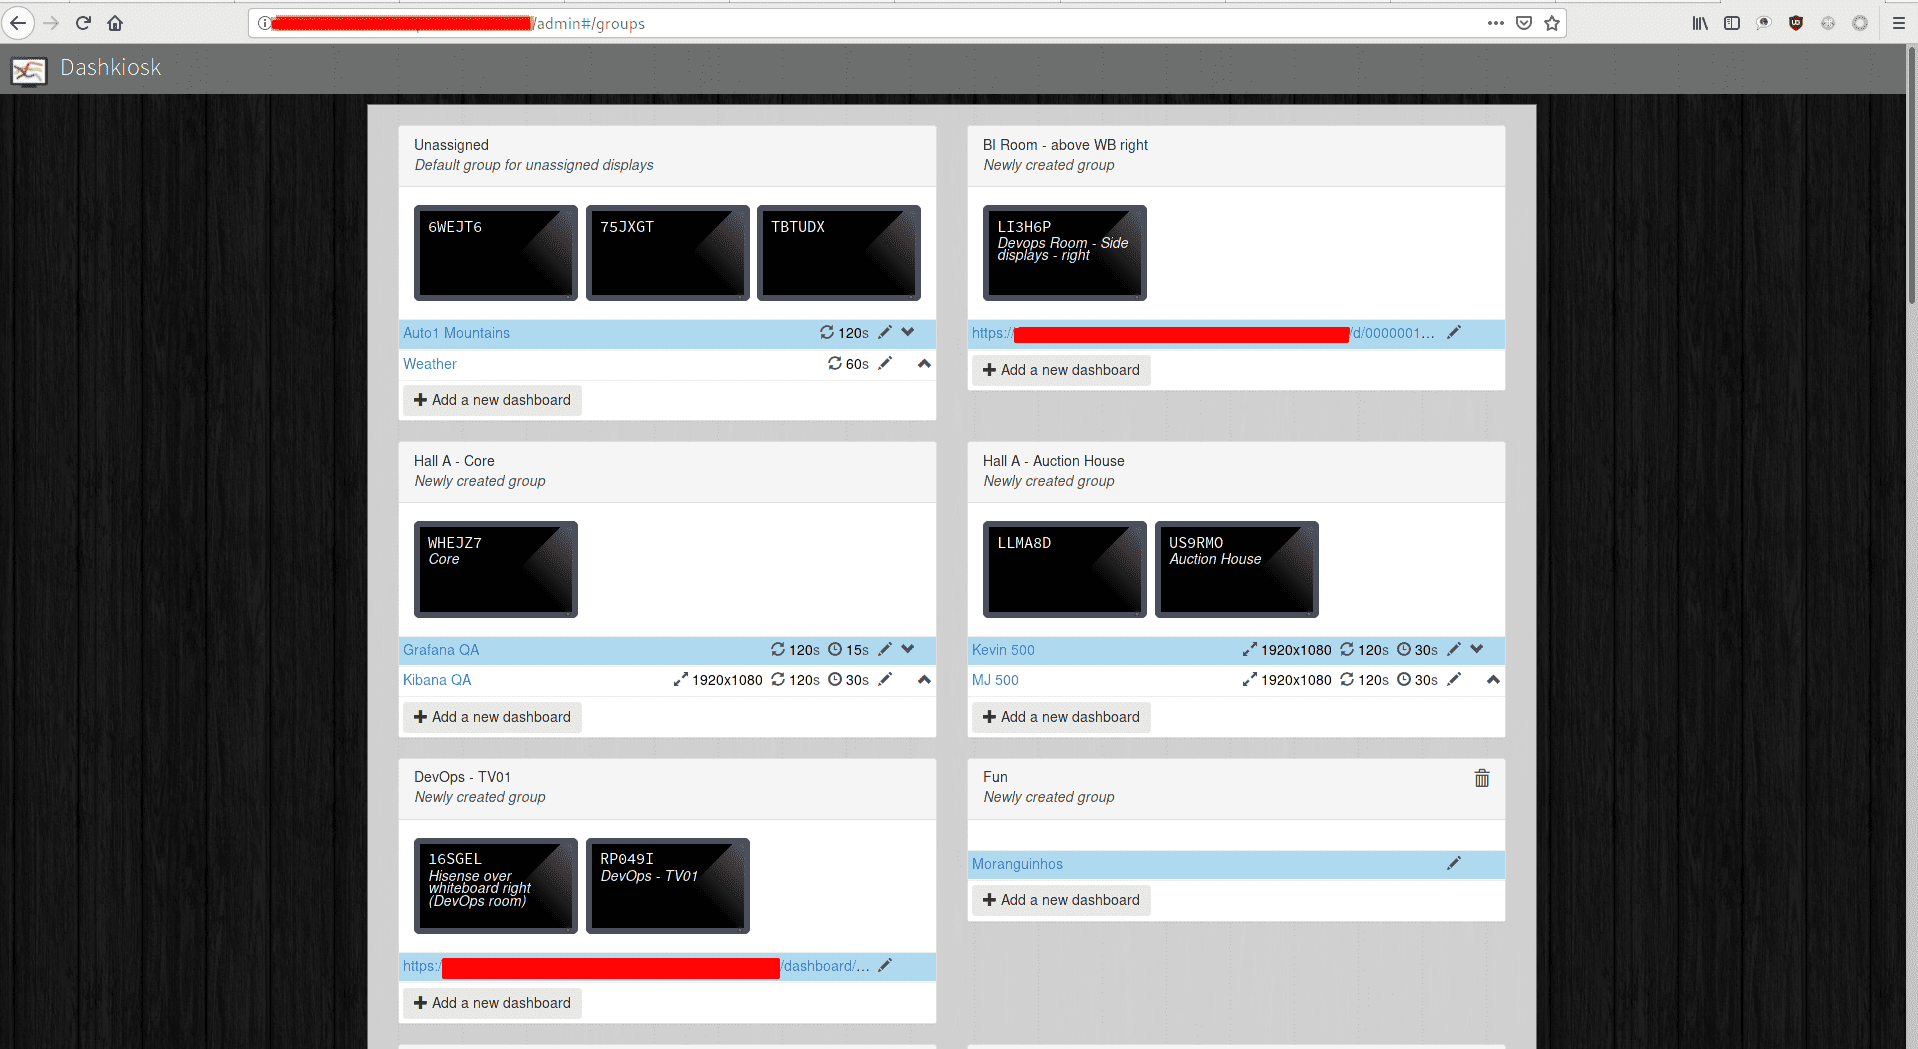
Task: Edit the Moranguinhos dashboard entry
Action: tap(1454, 863)
